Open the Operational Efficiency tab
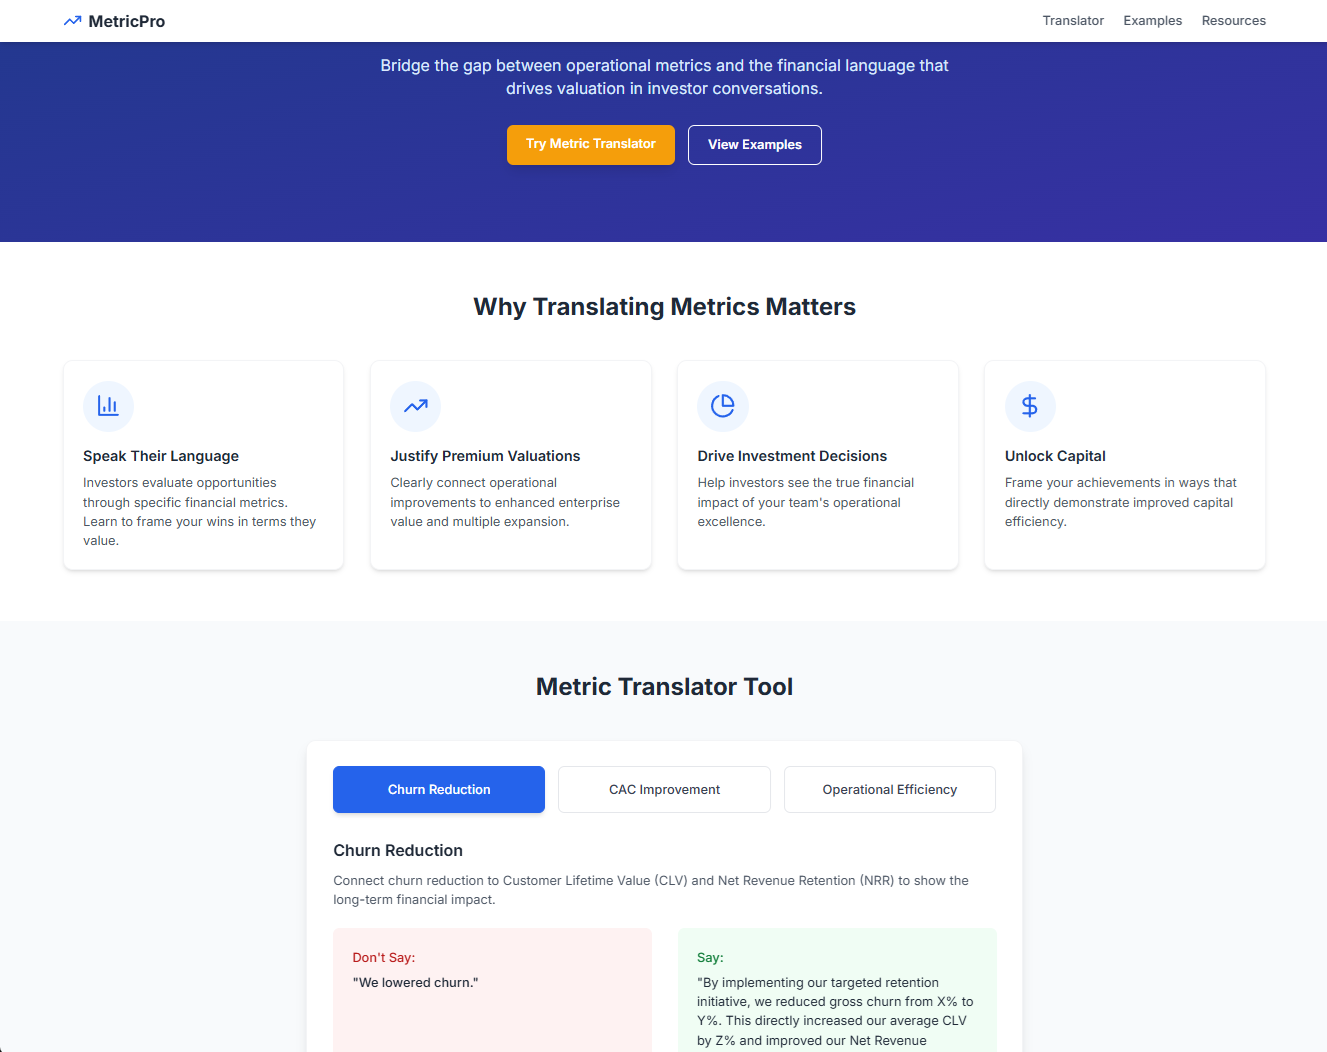This screenshot has width=1327, height=1052. pos(889,789)
